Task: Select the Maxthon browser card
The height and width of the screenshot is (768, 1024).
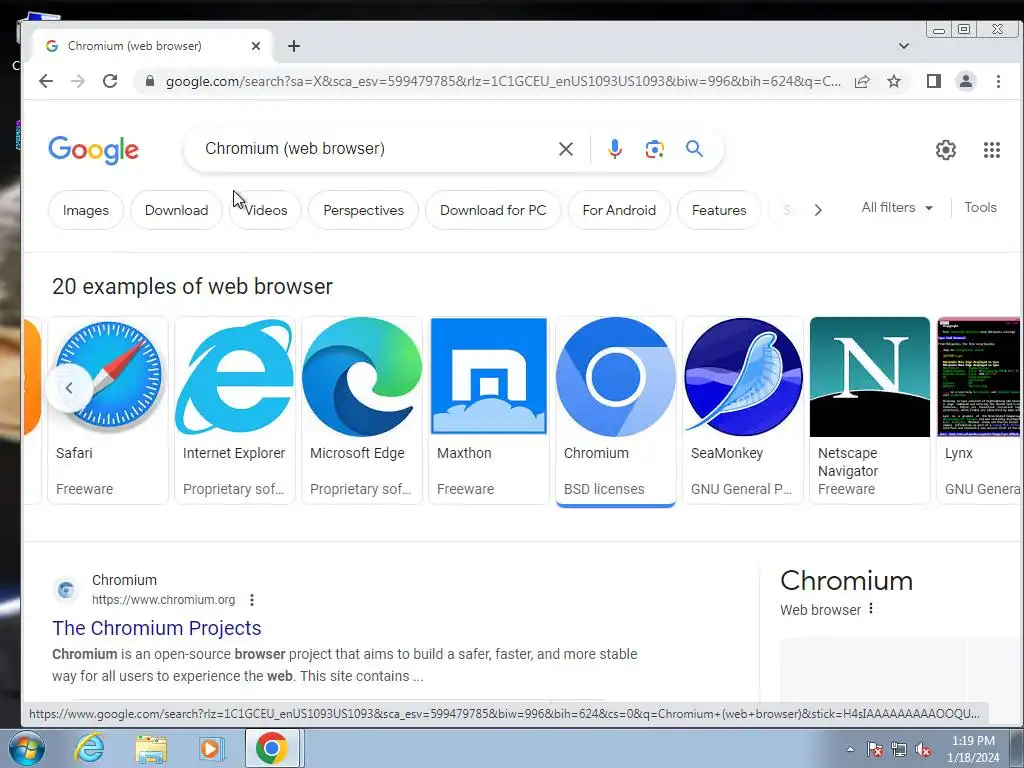Action: point(488,410)
